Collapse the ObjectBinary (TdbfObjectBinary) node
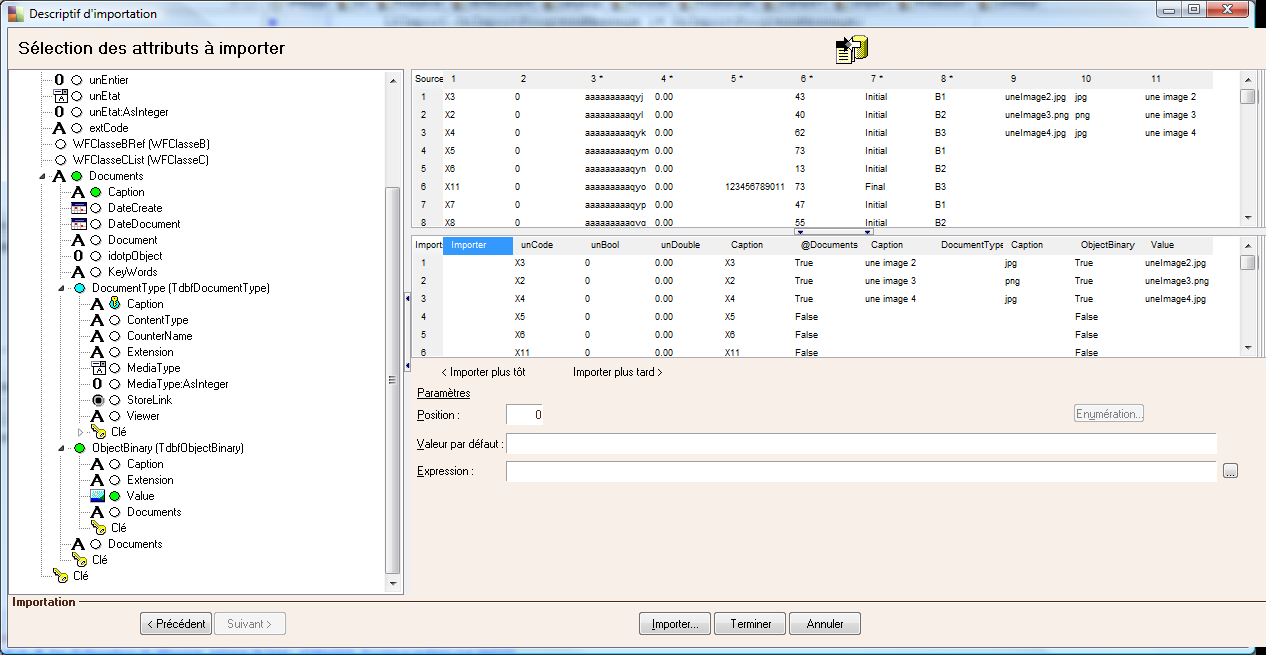 click(x=62, y=448)
